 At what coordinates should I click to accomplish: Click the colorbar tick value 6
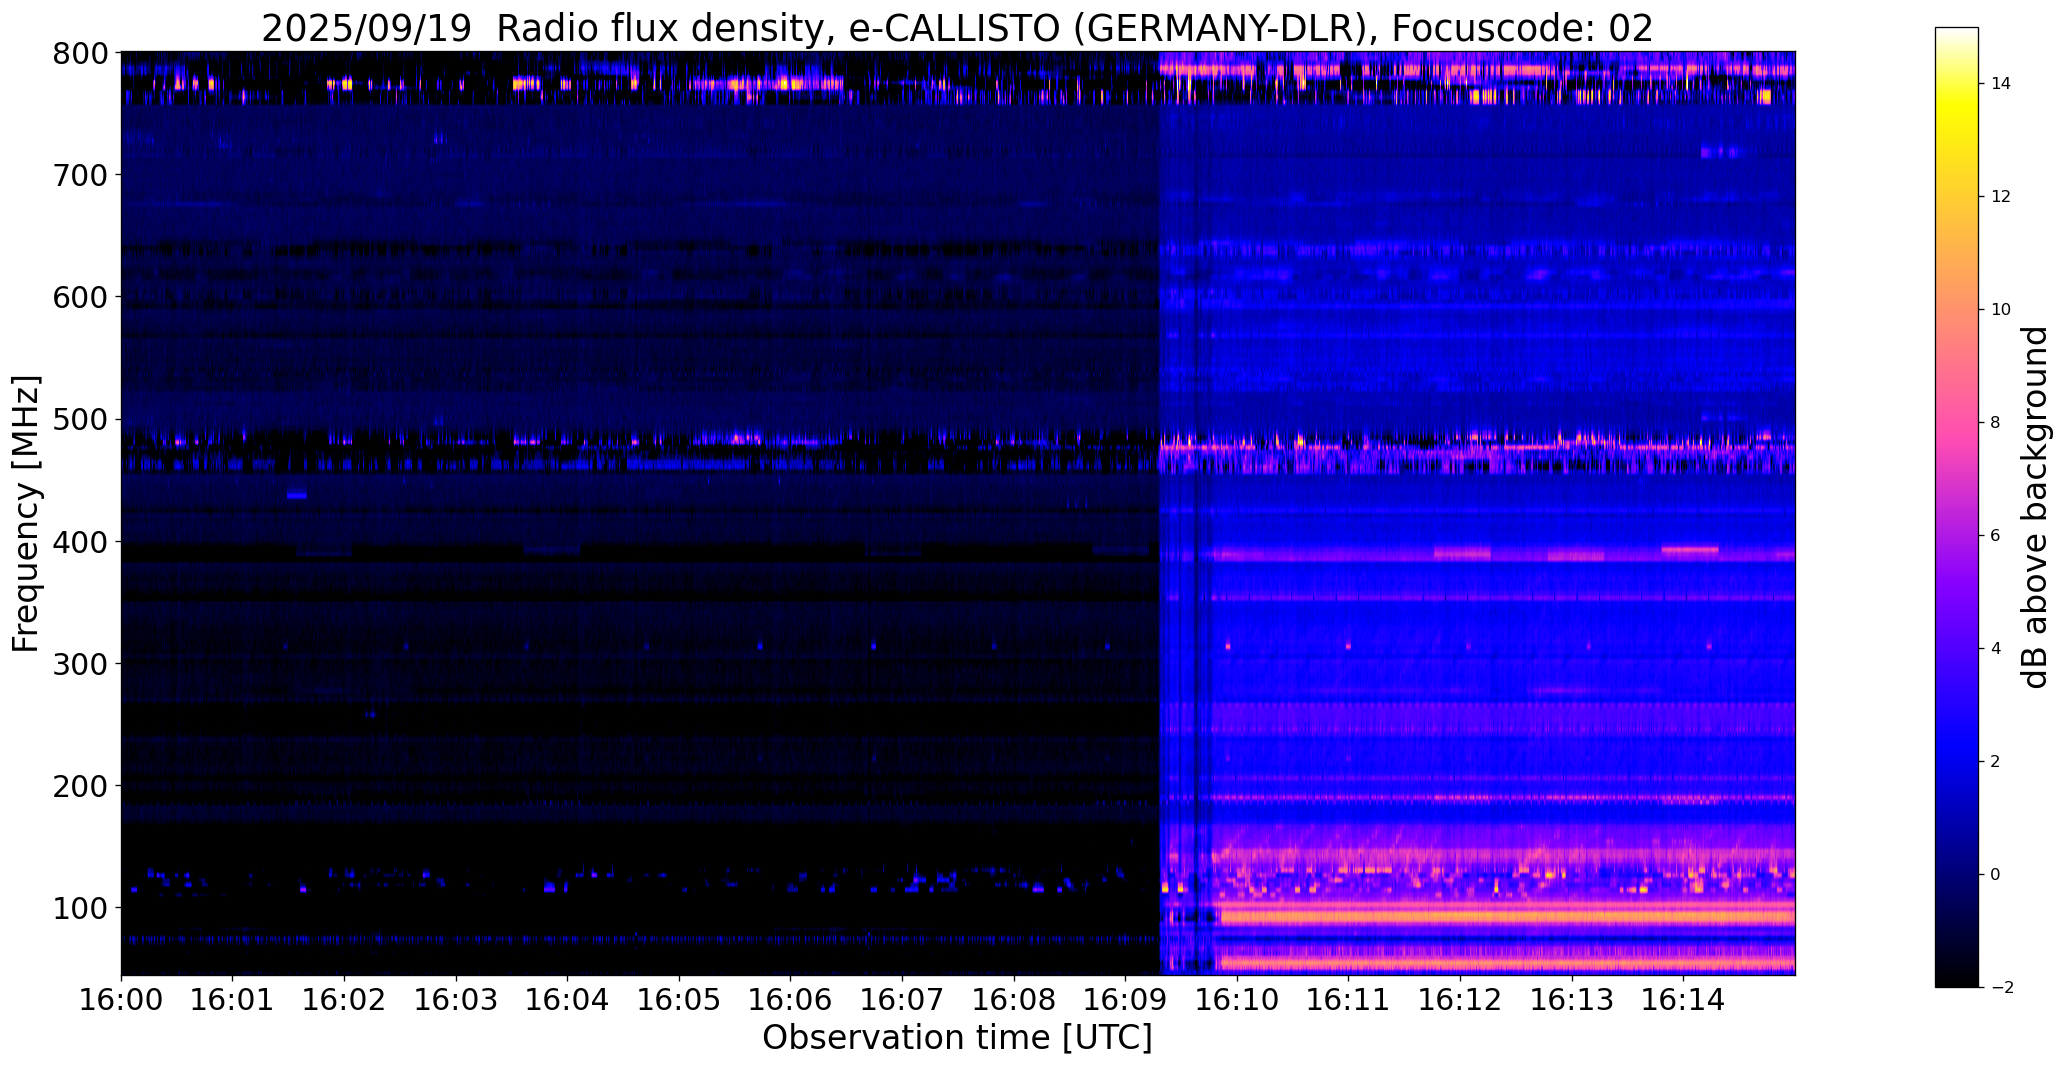(x=1996, y=536)
